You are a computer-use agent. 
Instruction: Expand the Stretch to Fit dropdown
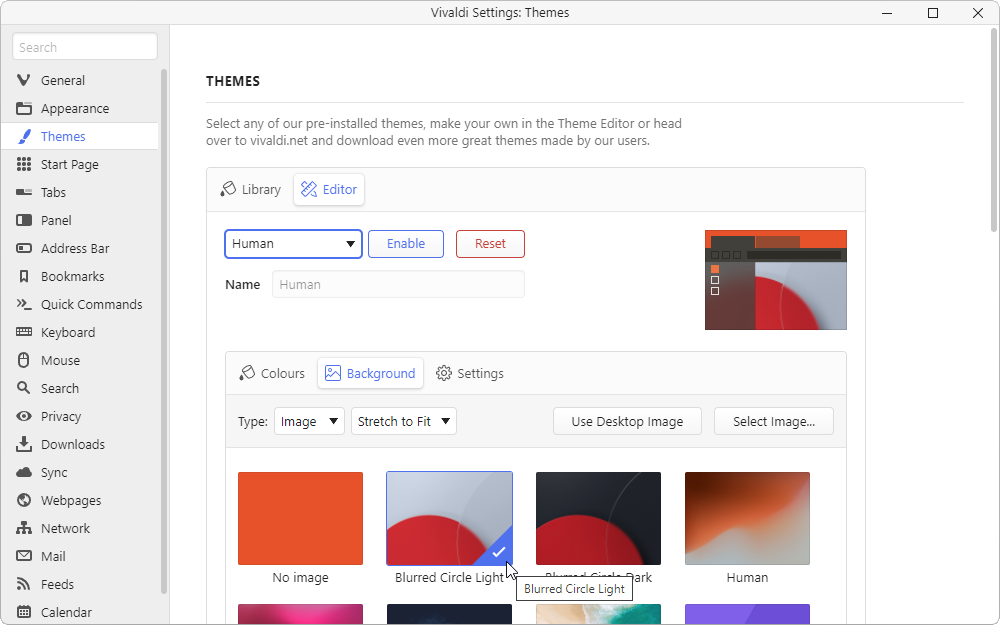point(403,421)
